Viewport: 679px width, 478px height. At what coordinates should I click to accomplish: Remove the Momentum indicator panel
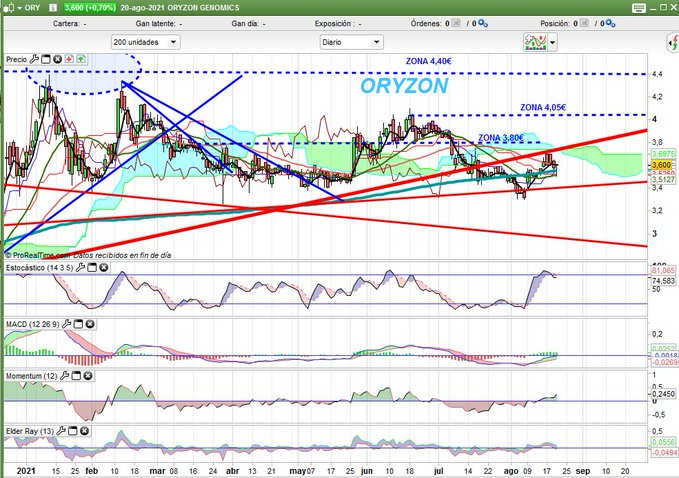pos(87,376)
